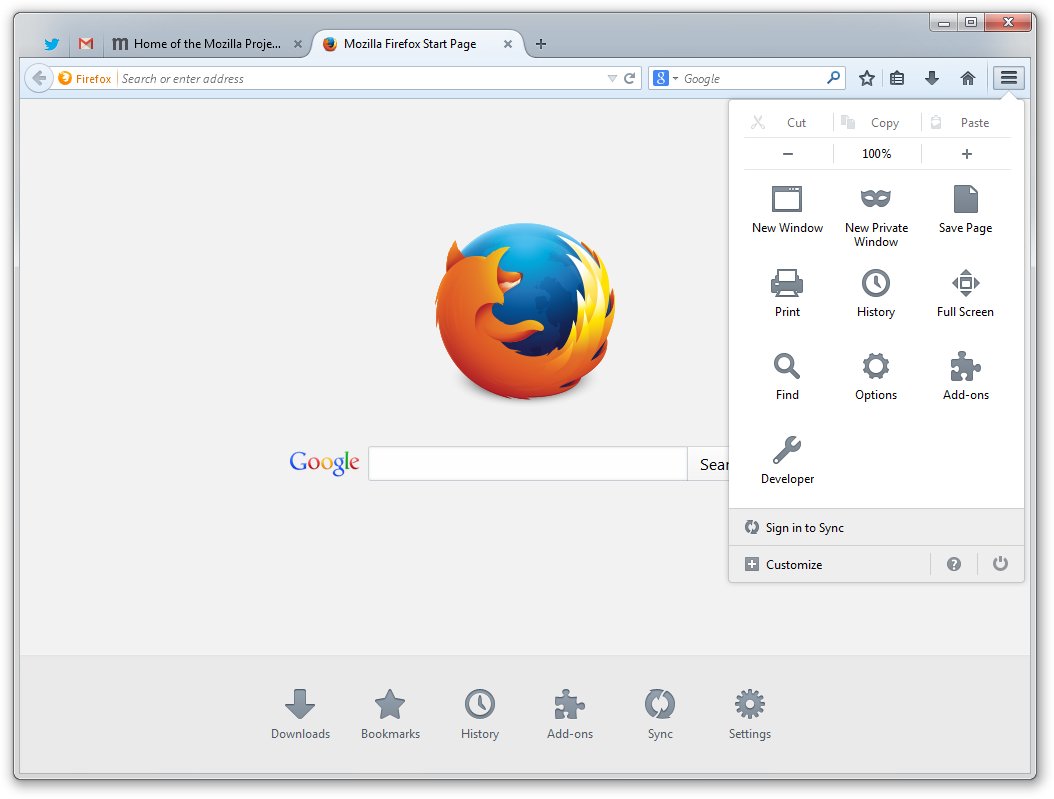
Task: Open a New Private Window
Action: pyautogui.click(x=875, y=212)
